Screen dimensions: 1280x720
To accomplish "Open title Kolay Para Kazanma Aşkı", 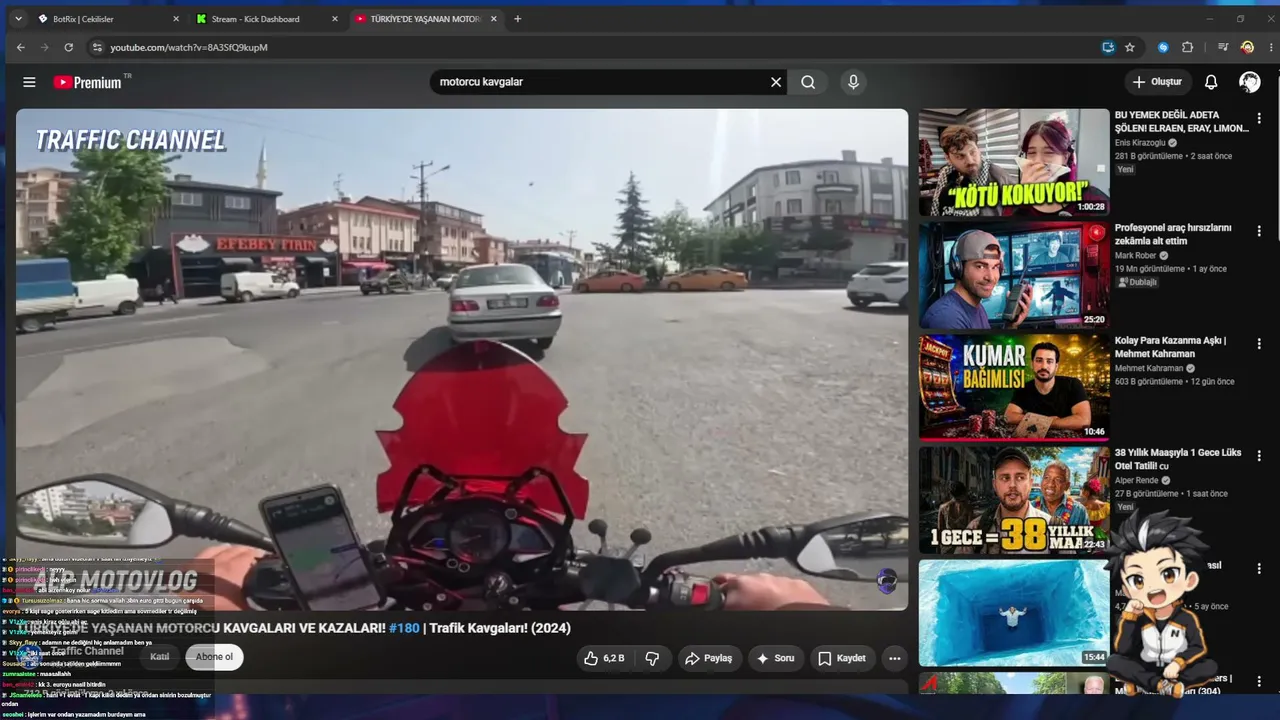I will [1170, 347].
